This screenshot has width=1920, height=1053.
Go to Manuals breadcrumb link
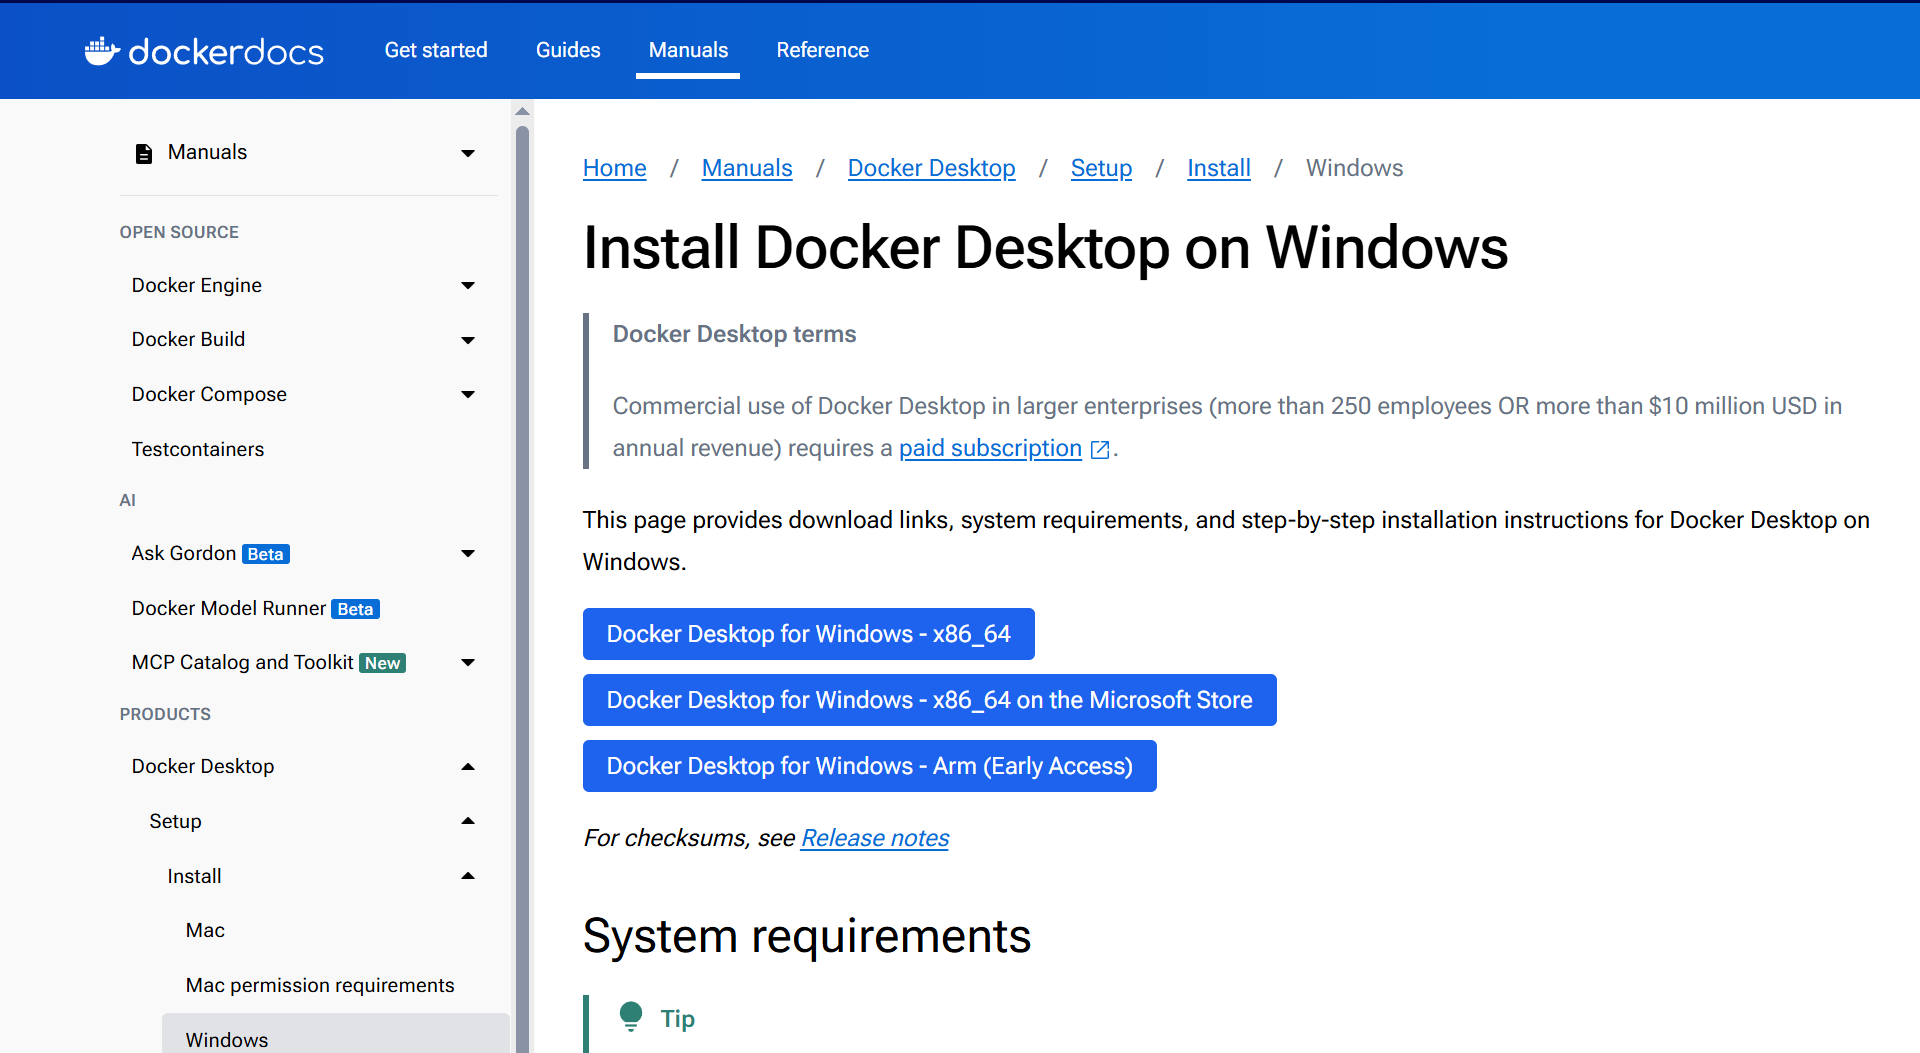coord(747,168)
